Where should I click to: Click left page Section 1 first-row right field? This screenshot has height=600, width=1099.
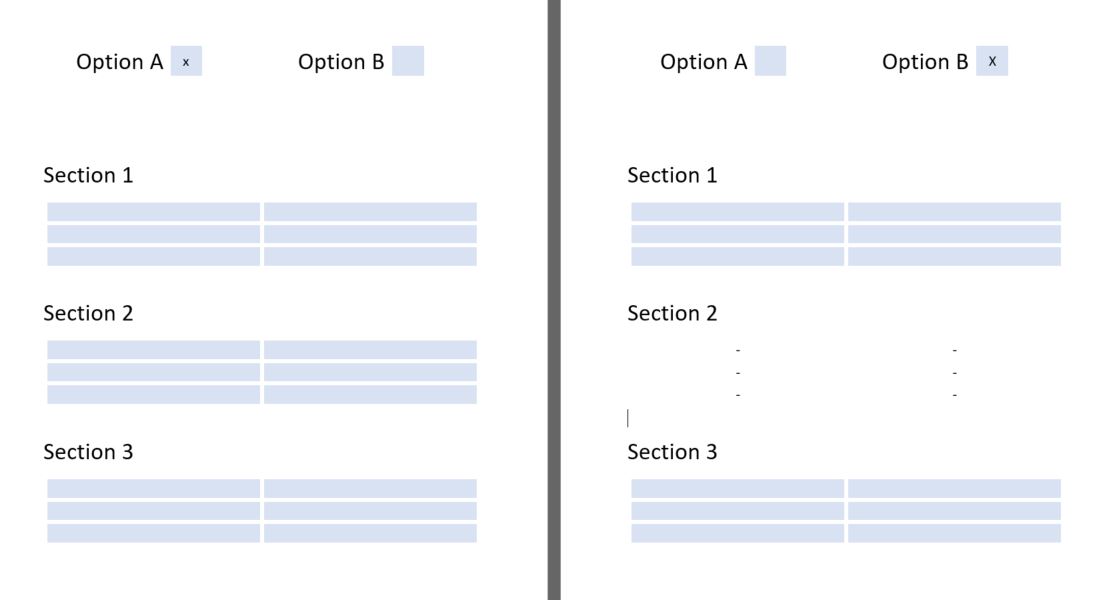pos(370,211)
